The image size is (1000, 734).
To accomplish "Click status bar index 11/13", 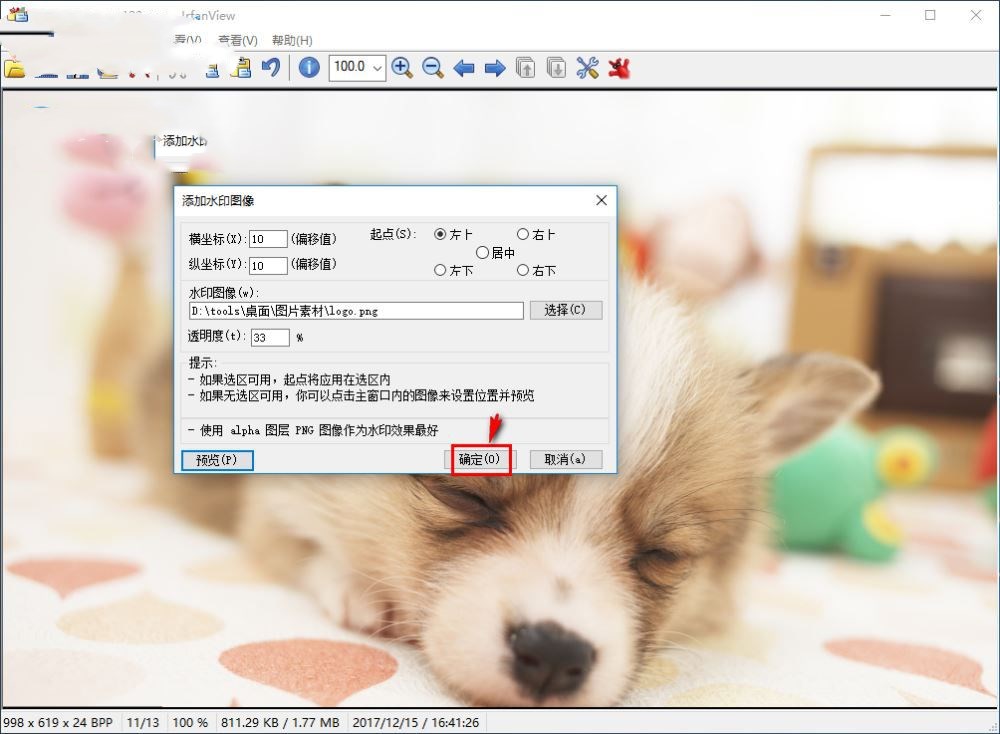I will click(x=143, y=723).
